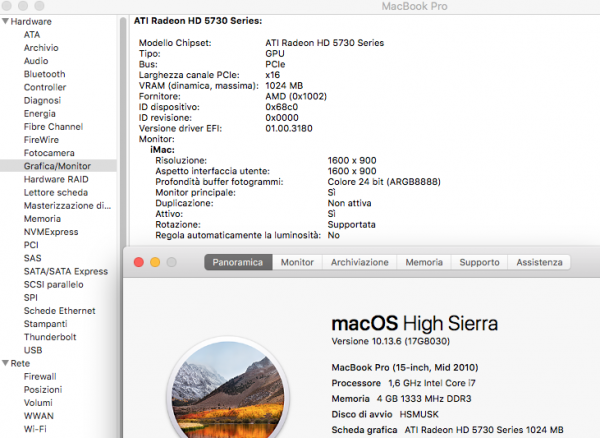Collapse the Hardware section triangle
Viewport: 600px width, 438px height.
click(7, 21)
